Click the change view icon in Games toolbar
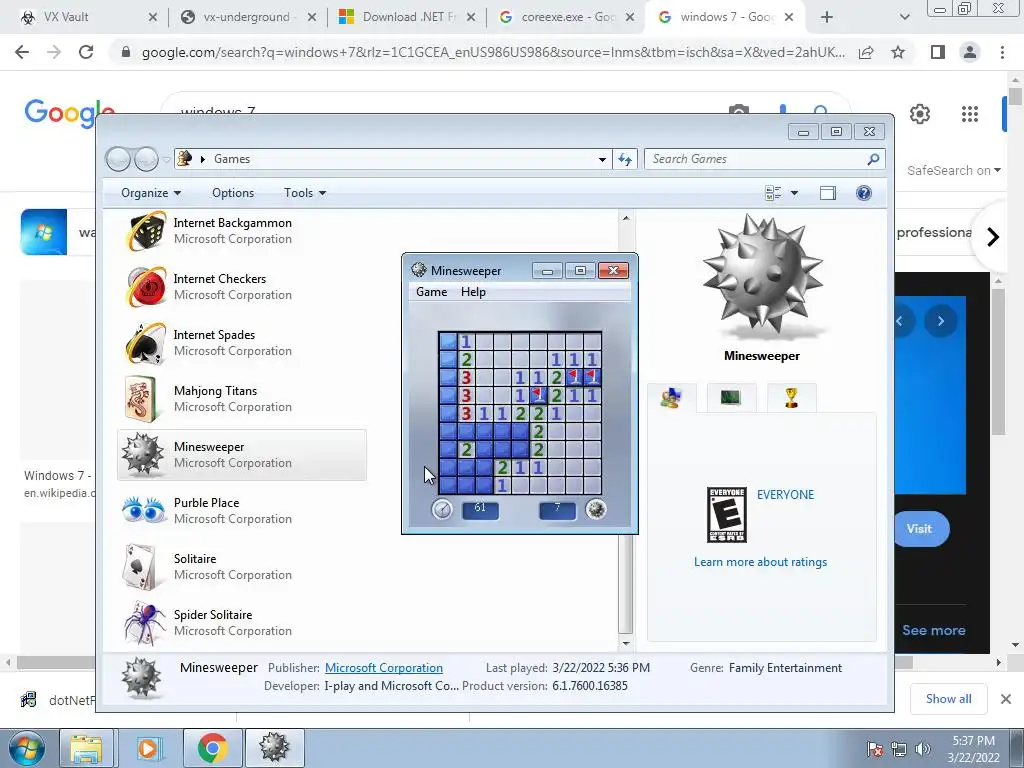 click(x=773, y=193)
